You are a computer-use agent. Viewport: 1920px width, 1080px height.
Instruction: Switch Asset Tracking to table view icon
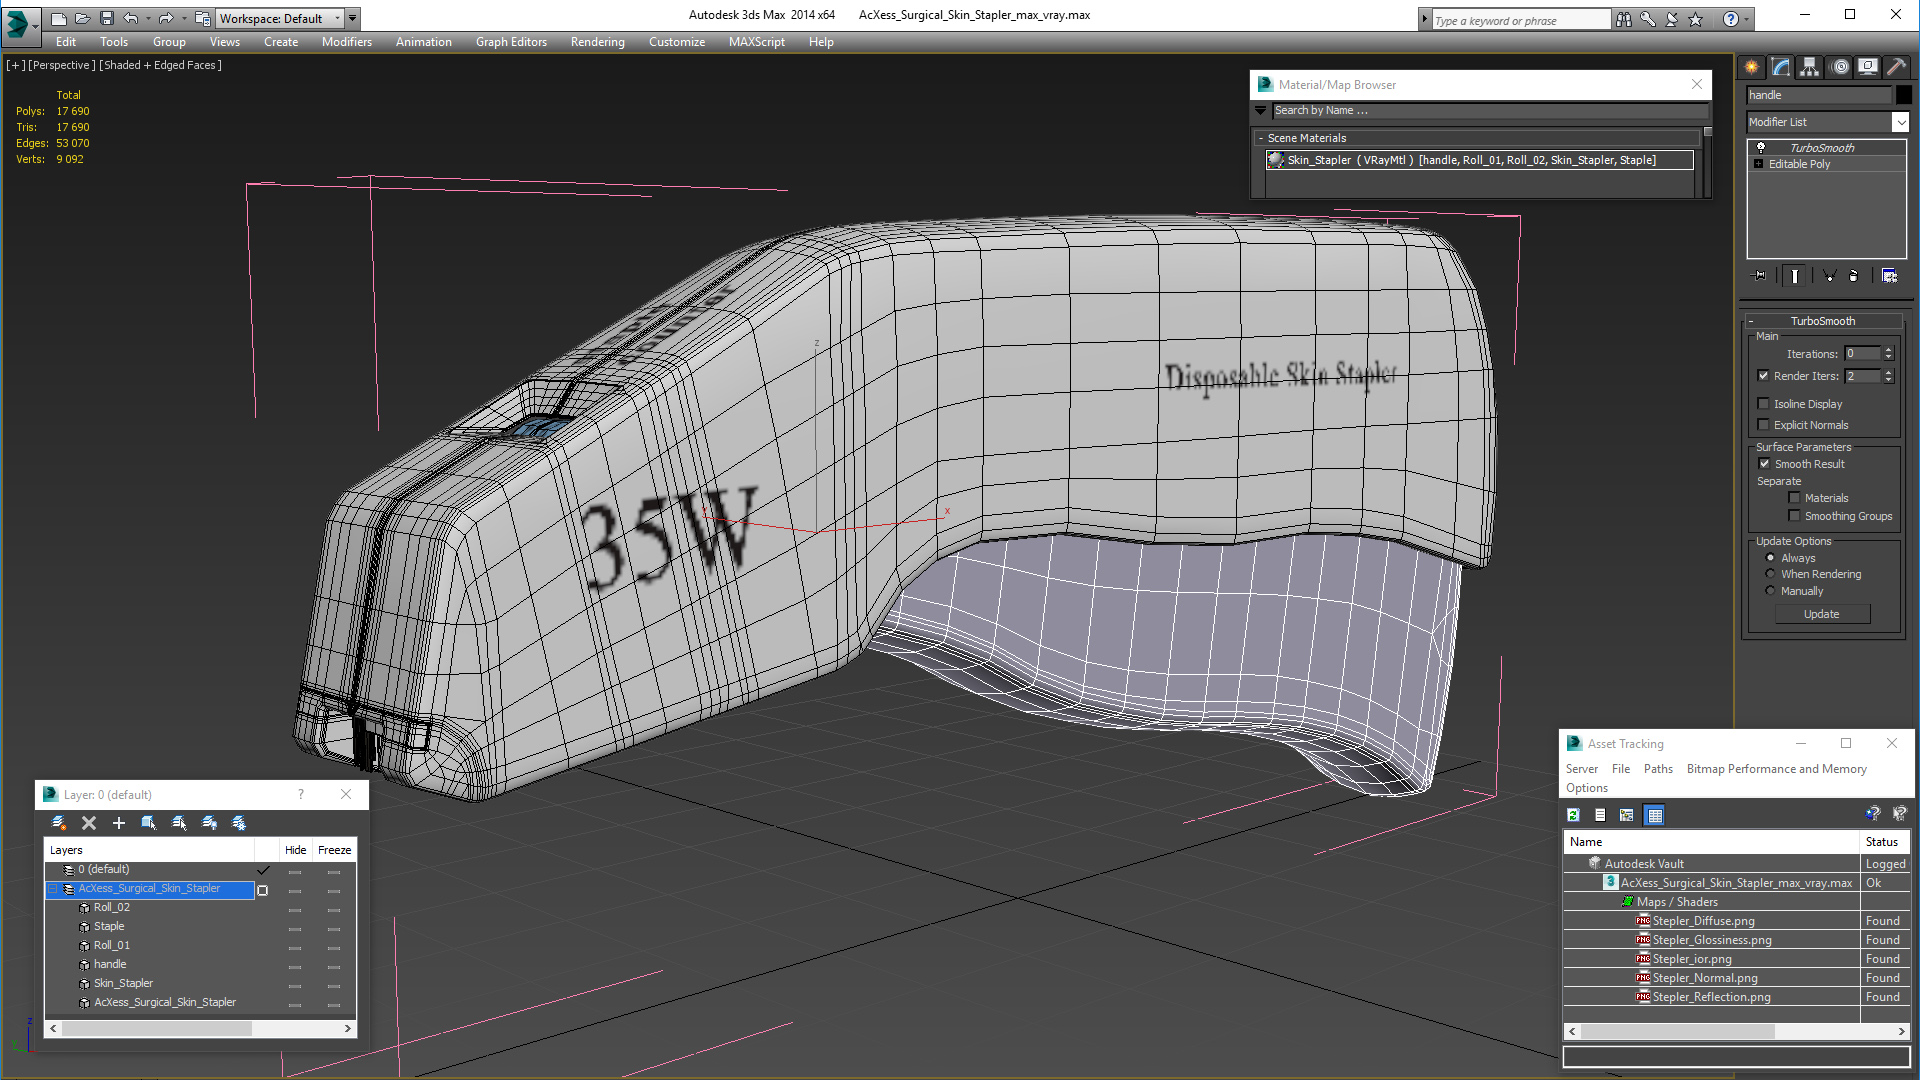tap(1655, 815)
